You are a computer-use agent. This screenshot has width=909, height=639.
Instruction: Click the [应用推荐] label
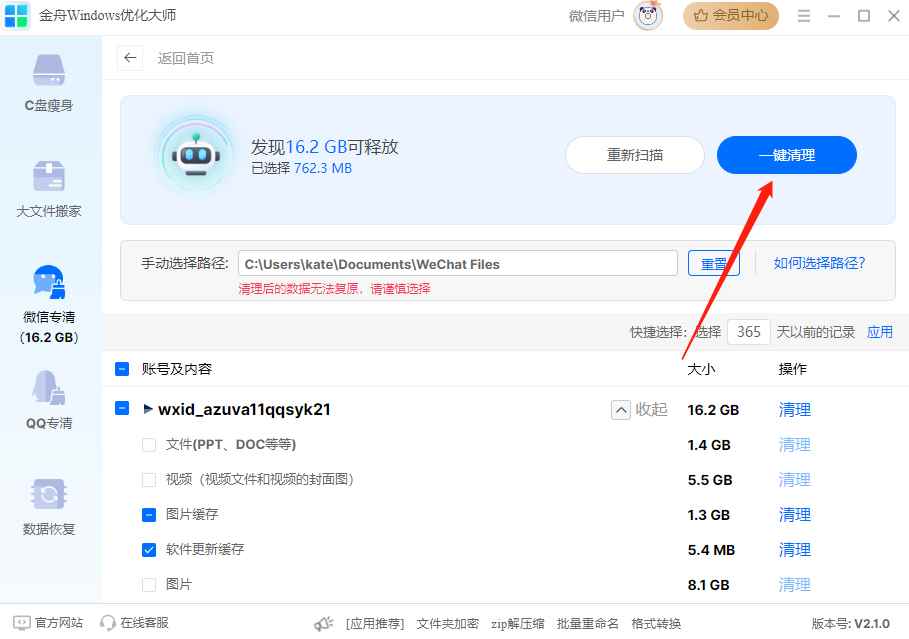click(375, 624)
